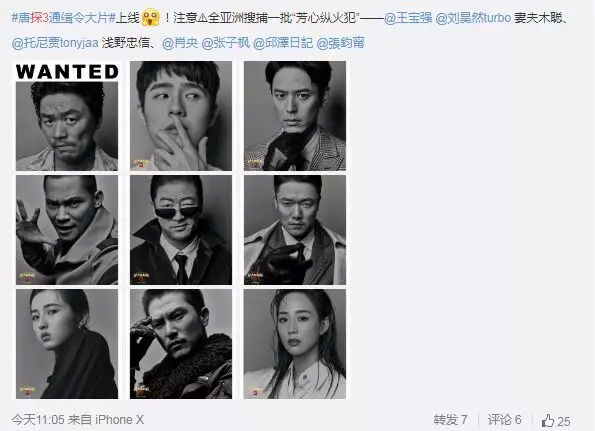Open @王宝强 mention link
This screenshot has width=595, height=431.
pos(408,18)
